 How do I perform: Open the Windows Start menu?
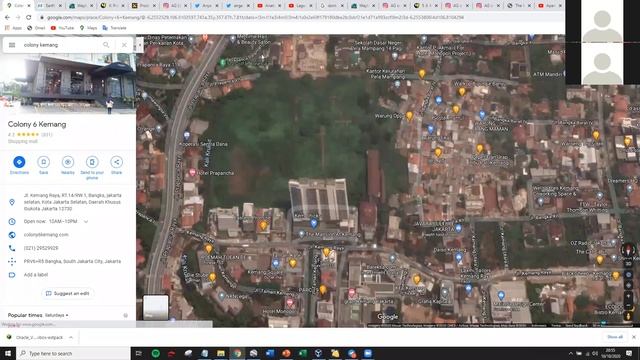(x=8, y=353)
